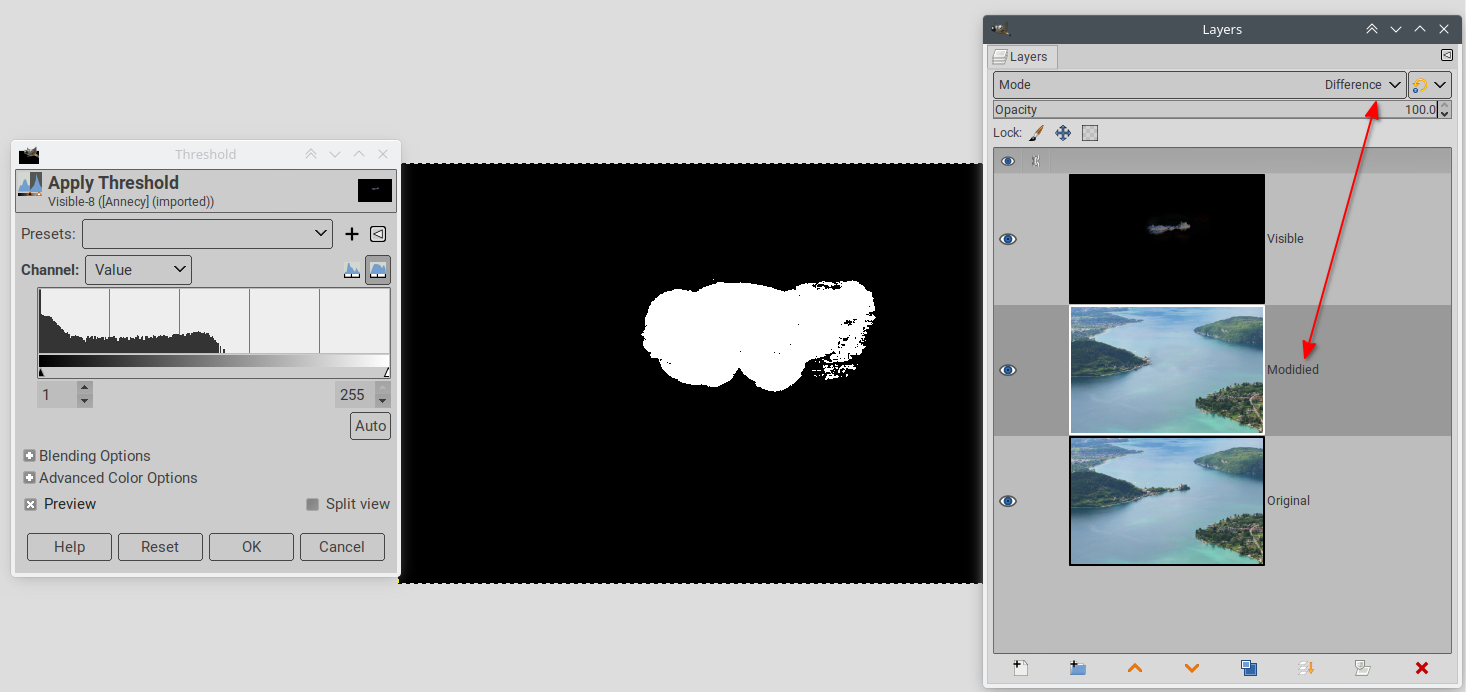The height and width of the screenshot is (692, 1466).
Task: Raise the selected layer one step
Action: click(1134, 668)
